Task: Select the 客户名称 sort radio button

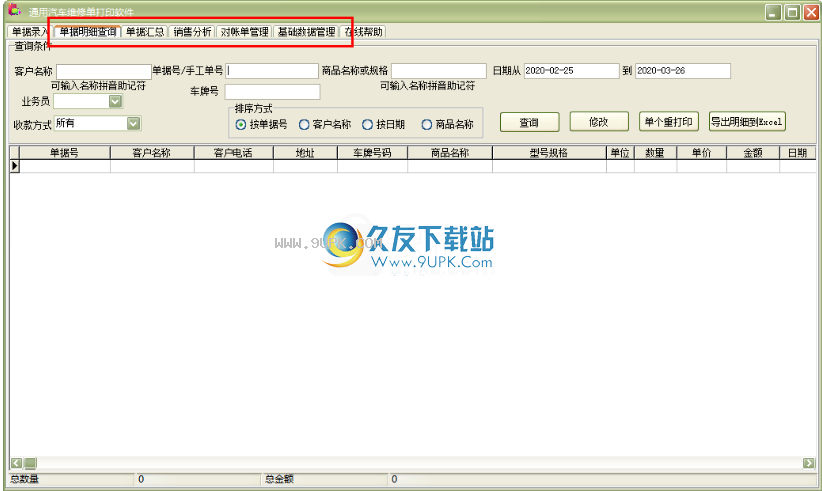Action: point(304,125)
